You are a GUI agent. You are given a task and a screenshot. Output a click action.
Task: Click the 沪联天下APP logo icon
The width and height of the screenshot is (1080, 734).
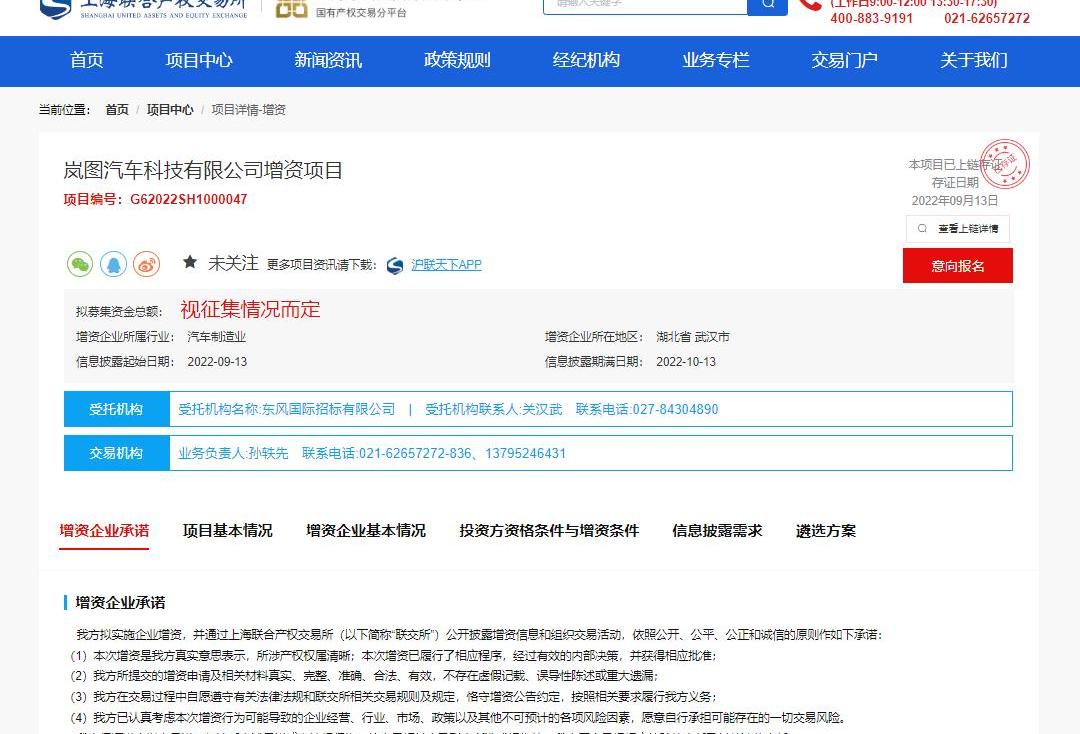(x=395, y=265)
